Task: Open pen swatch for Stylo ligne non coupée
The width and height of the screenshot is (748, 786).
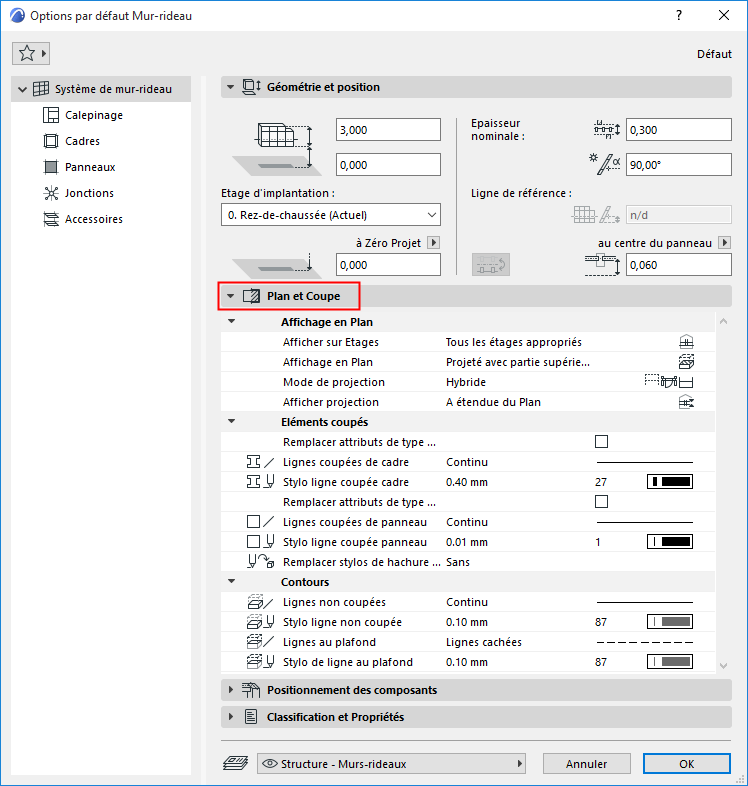Action: [670, 622]
